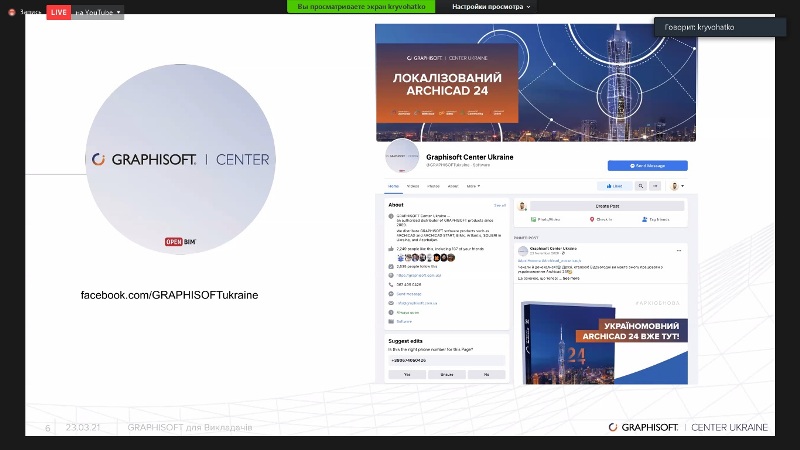Click the Create Post field
Image resolution: width=800 pixels, height=450 pixels.
click(607, 206)
